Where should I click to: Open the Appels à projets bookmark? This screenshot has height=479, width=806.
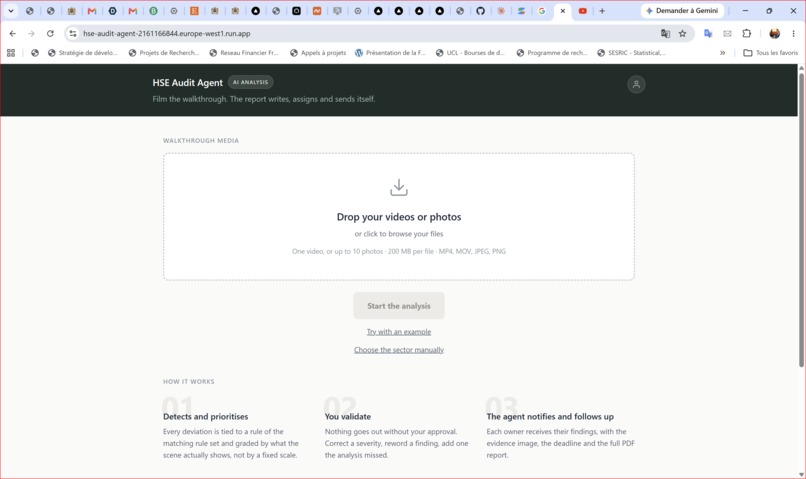point(318,52)
